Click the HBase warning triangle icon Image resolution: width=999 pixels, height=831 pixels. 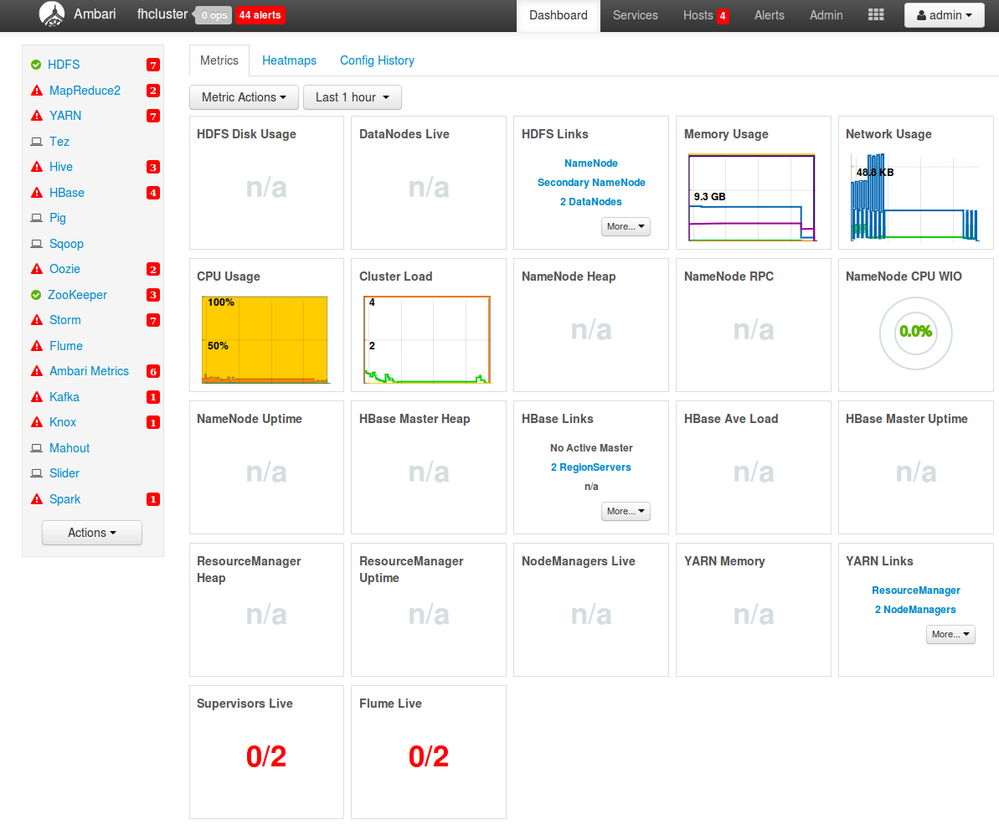[37, 192]
